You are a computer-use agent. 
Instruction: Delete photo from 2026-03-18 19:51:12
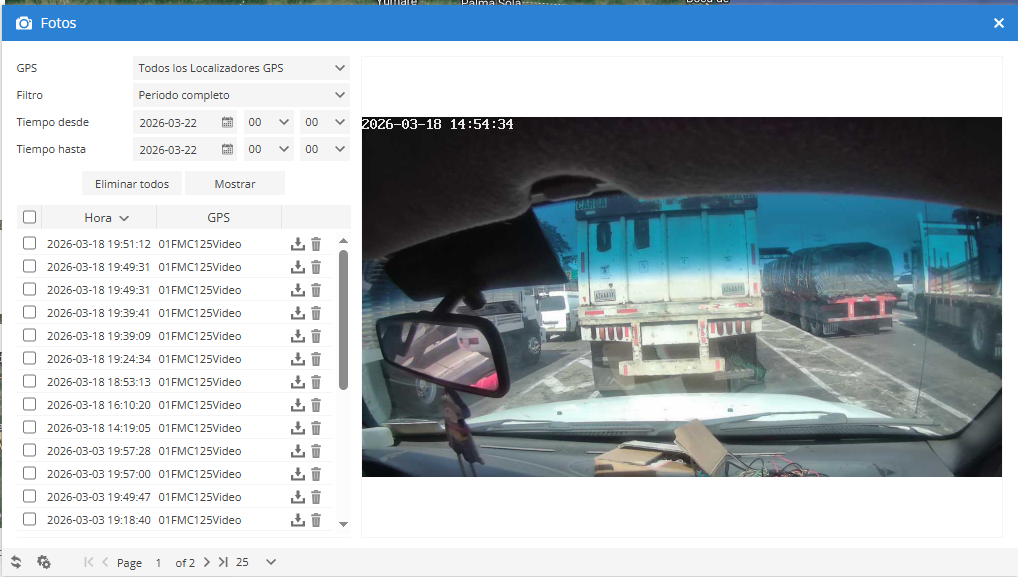pyautogui.click(x=316, y=244)
